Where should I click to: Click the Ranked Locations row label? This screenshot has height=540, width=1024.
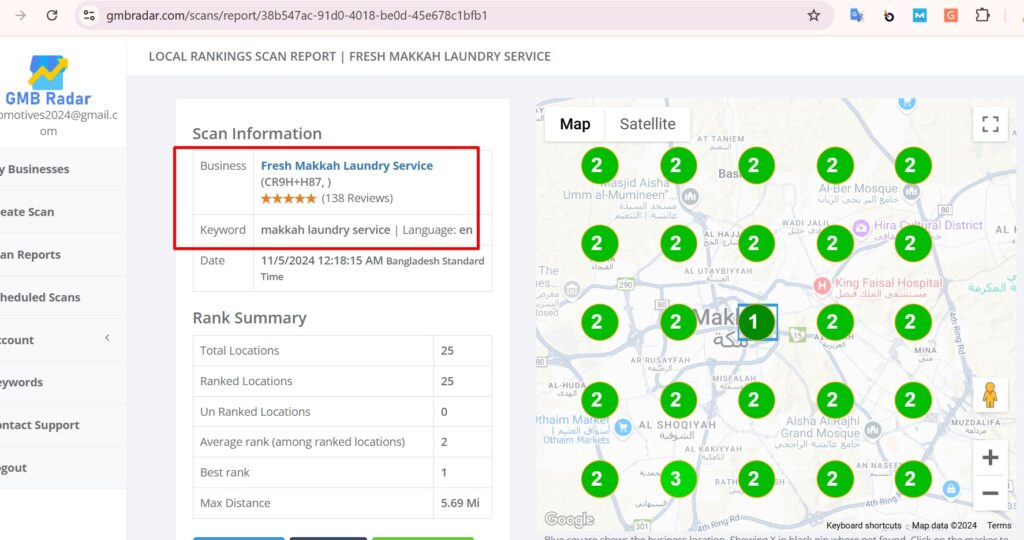246,381
